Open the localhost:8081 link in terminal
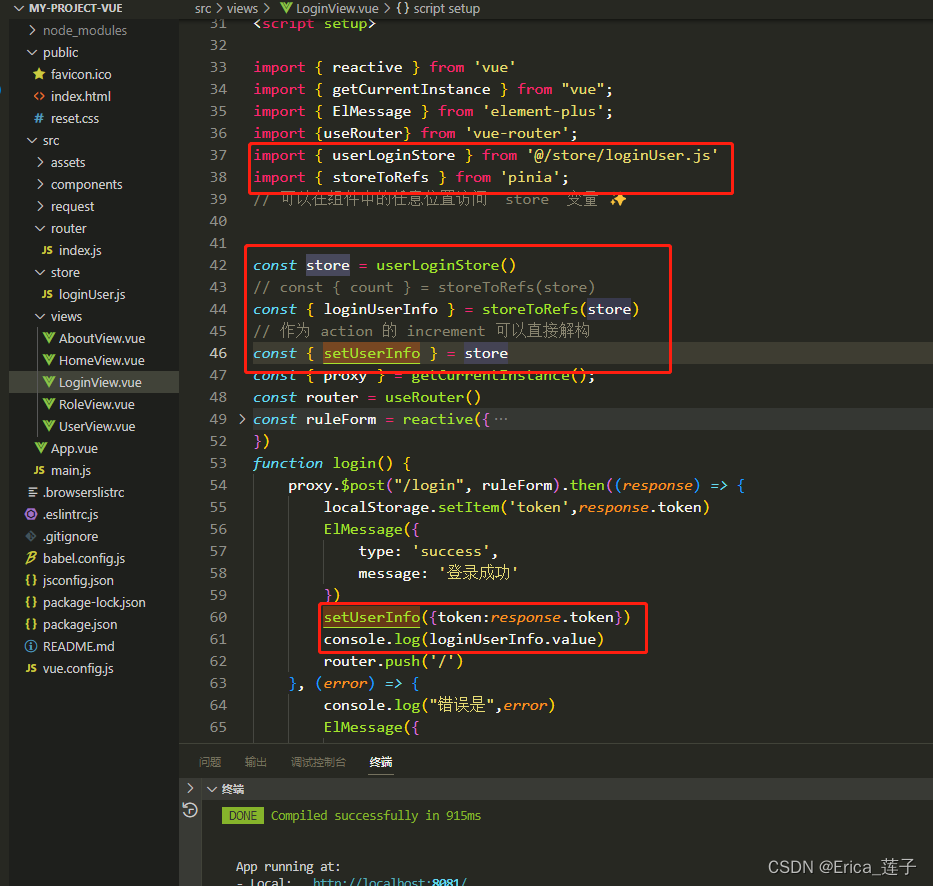The height and width of the screenshot is (886, 933). coord(389,882)
